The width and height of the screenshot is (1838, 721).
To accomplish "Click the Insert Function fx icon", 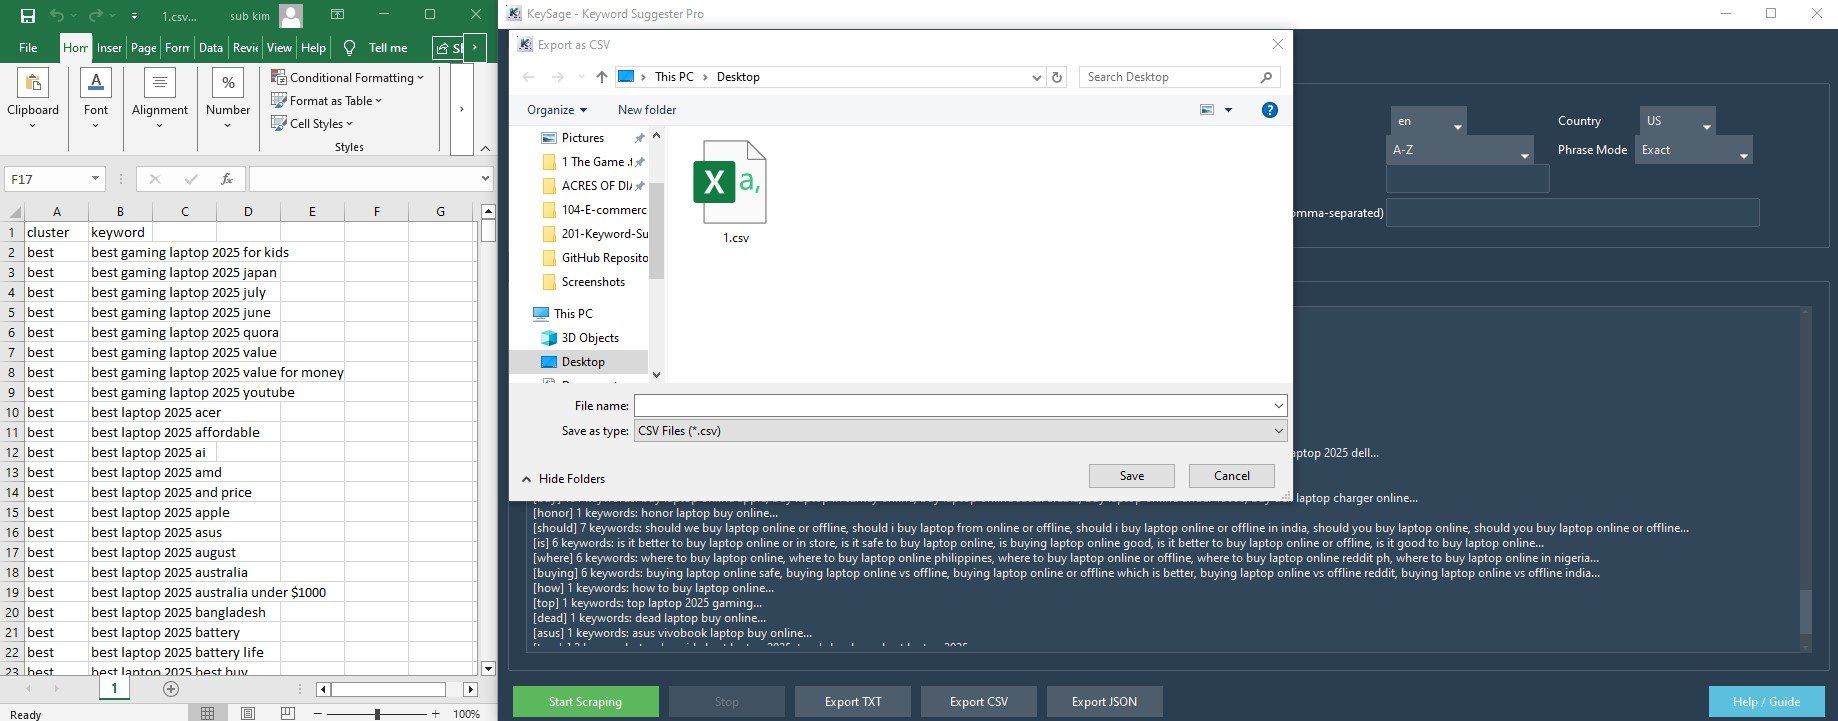I will coord(227,179).
